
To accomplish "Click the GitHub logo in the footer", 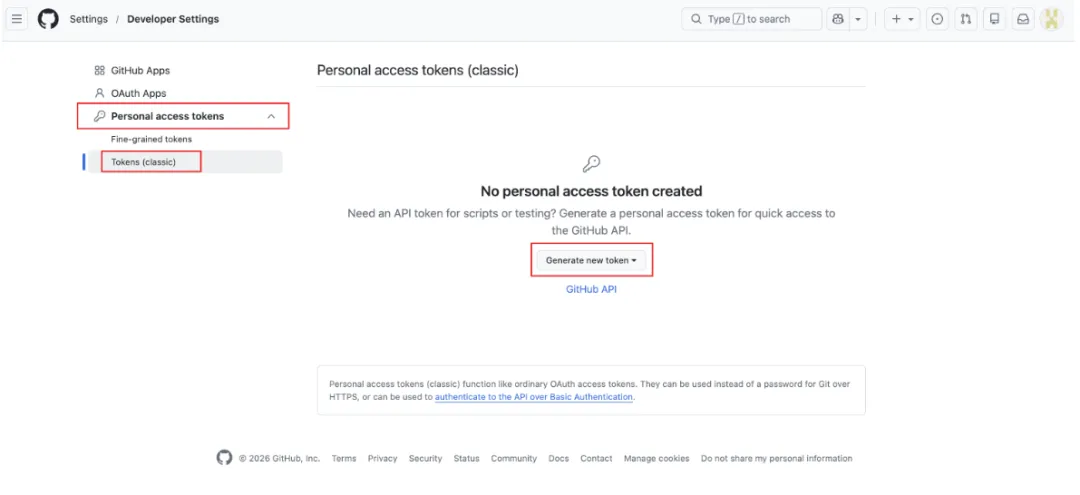I will pos(224,458).
